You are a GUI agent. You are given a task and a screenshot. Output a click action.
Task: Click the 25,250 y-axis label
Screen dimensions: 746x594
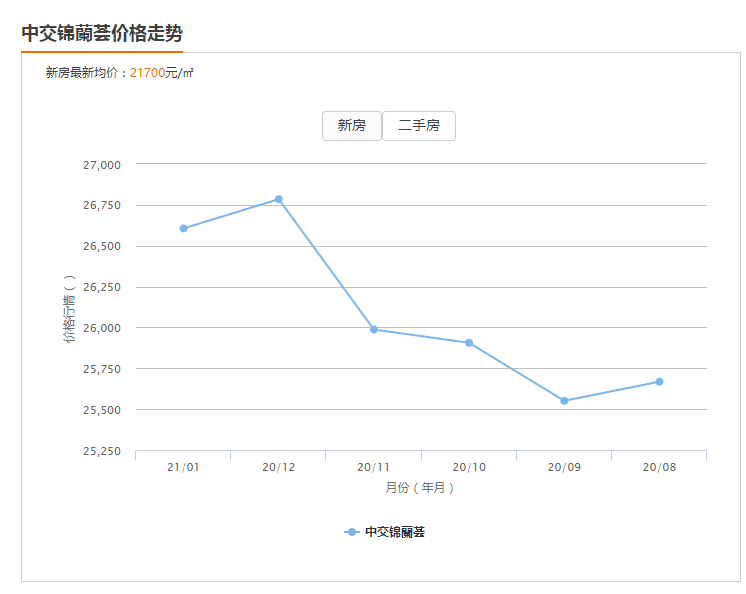pyautogui.click(x=102, y=451)
